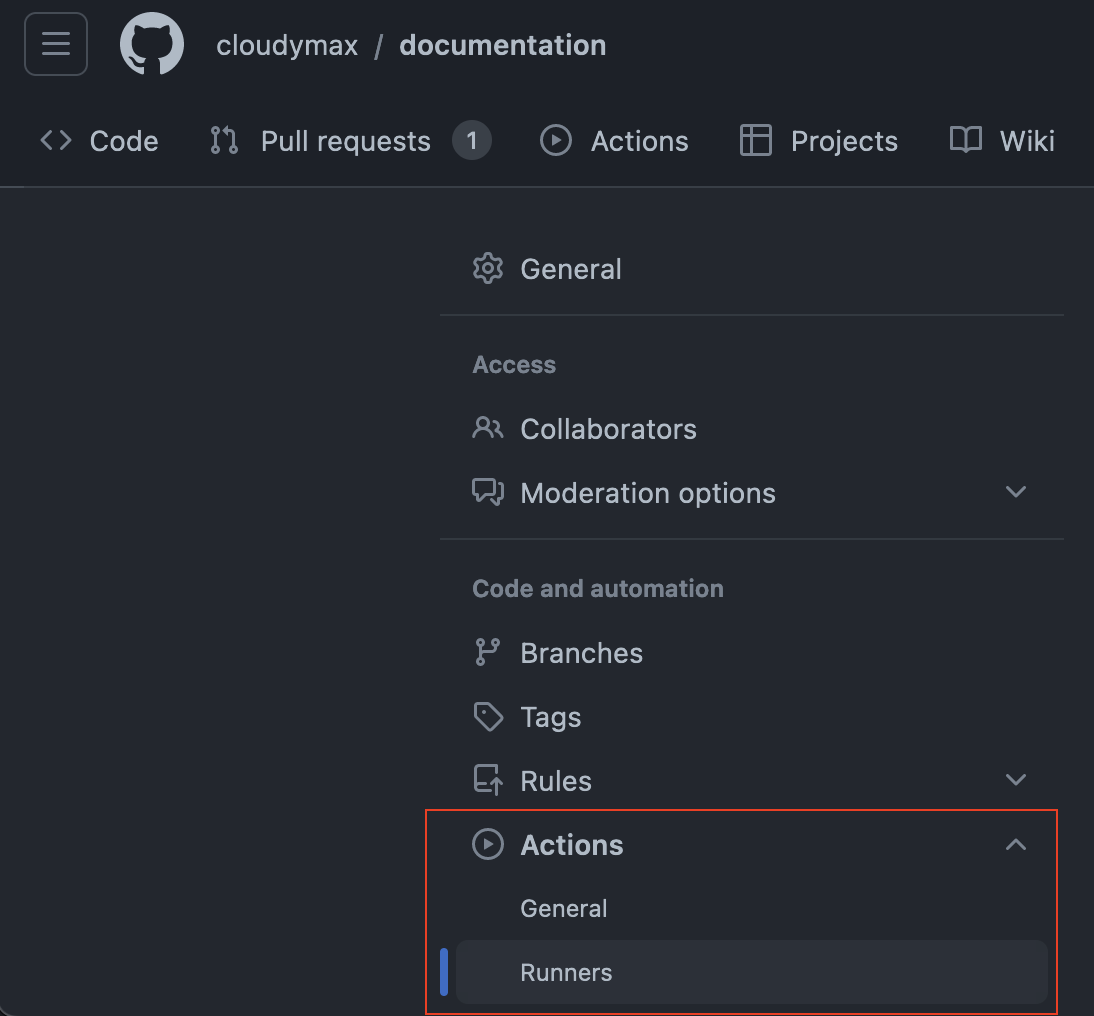Expand the Rules section chevron
Image resolution: width=1094 pixels, height=1016 pixels.
pyautogui.click(x=1016, y=780)
